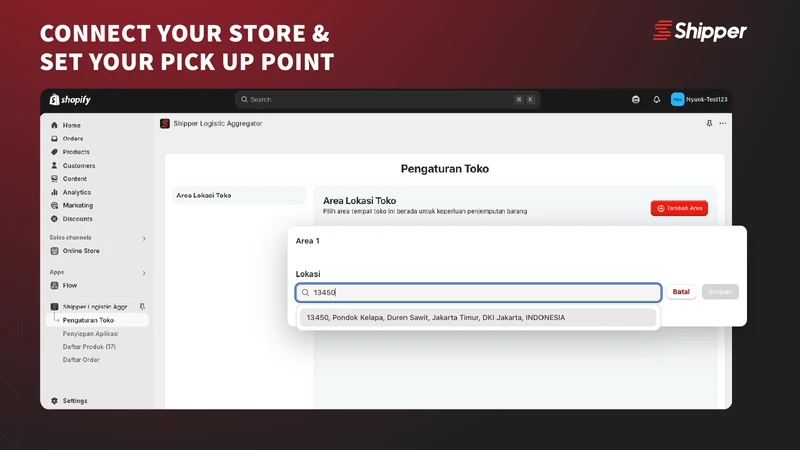The image size is (800, 450).
Task: Click the Customers person icon
Action: tap(54, 166)
